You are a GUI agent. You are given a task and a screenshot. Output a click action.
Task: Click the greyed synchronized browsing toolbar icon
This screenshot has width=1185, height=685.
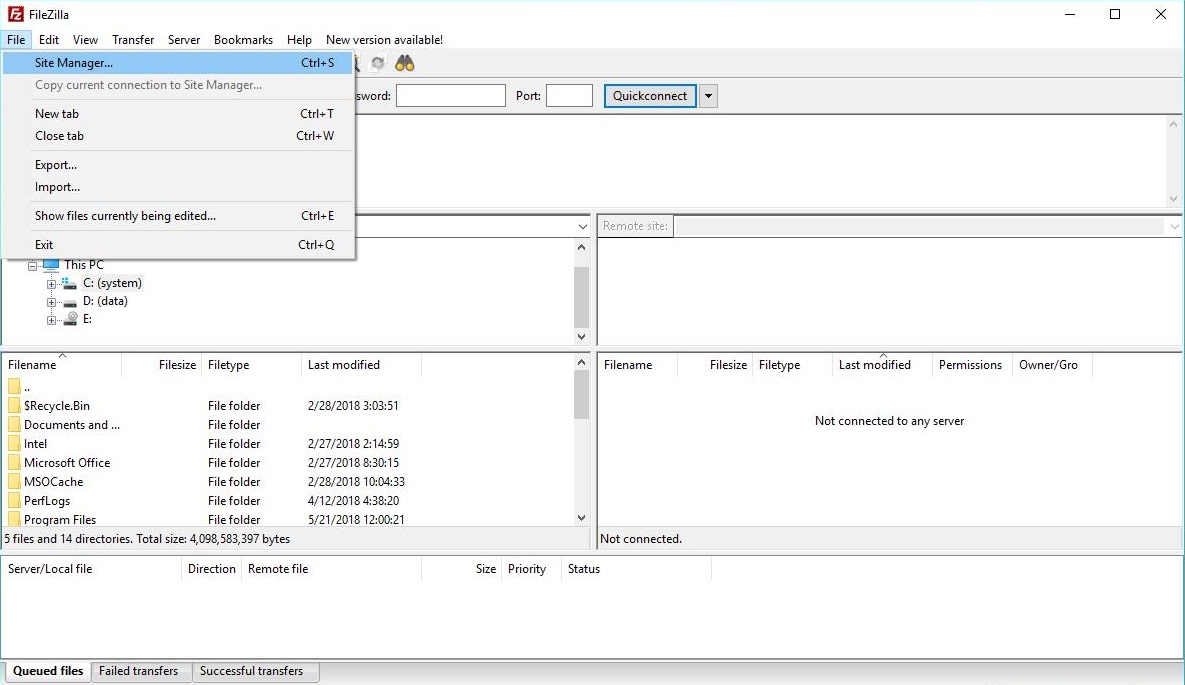point(378,64)
